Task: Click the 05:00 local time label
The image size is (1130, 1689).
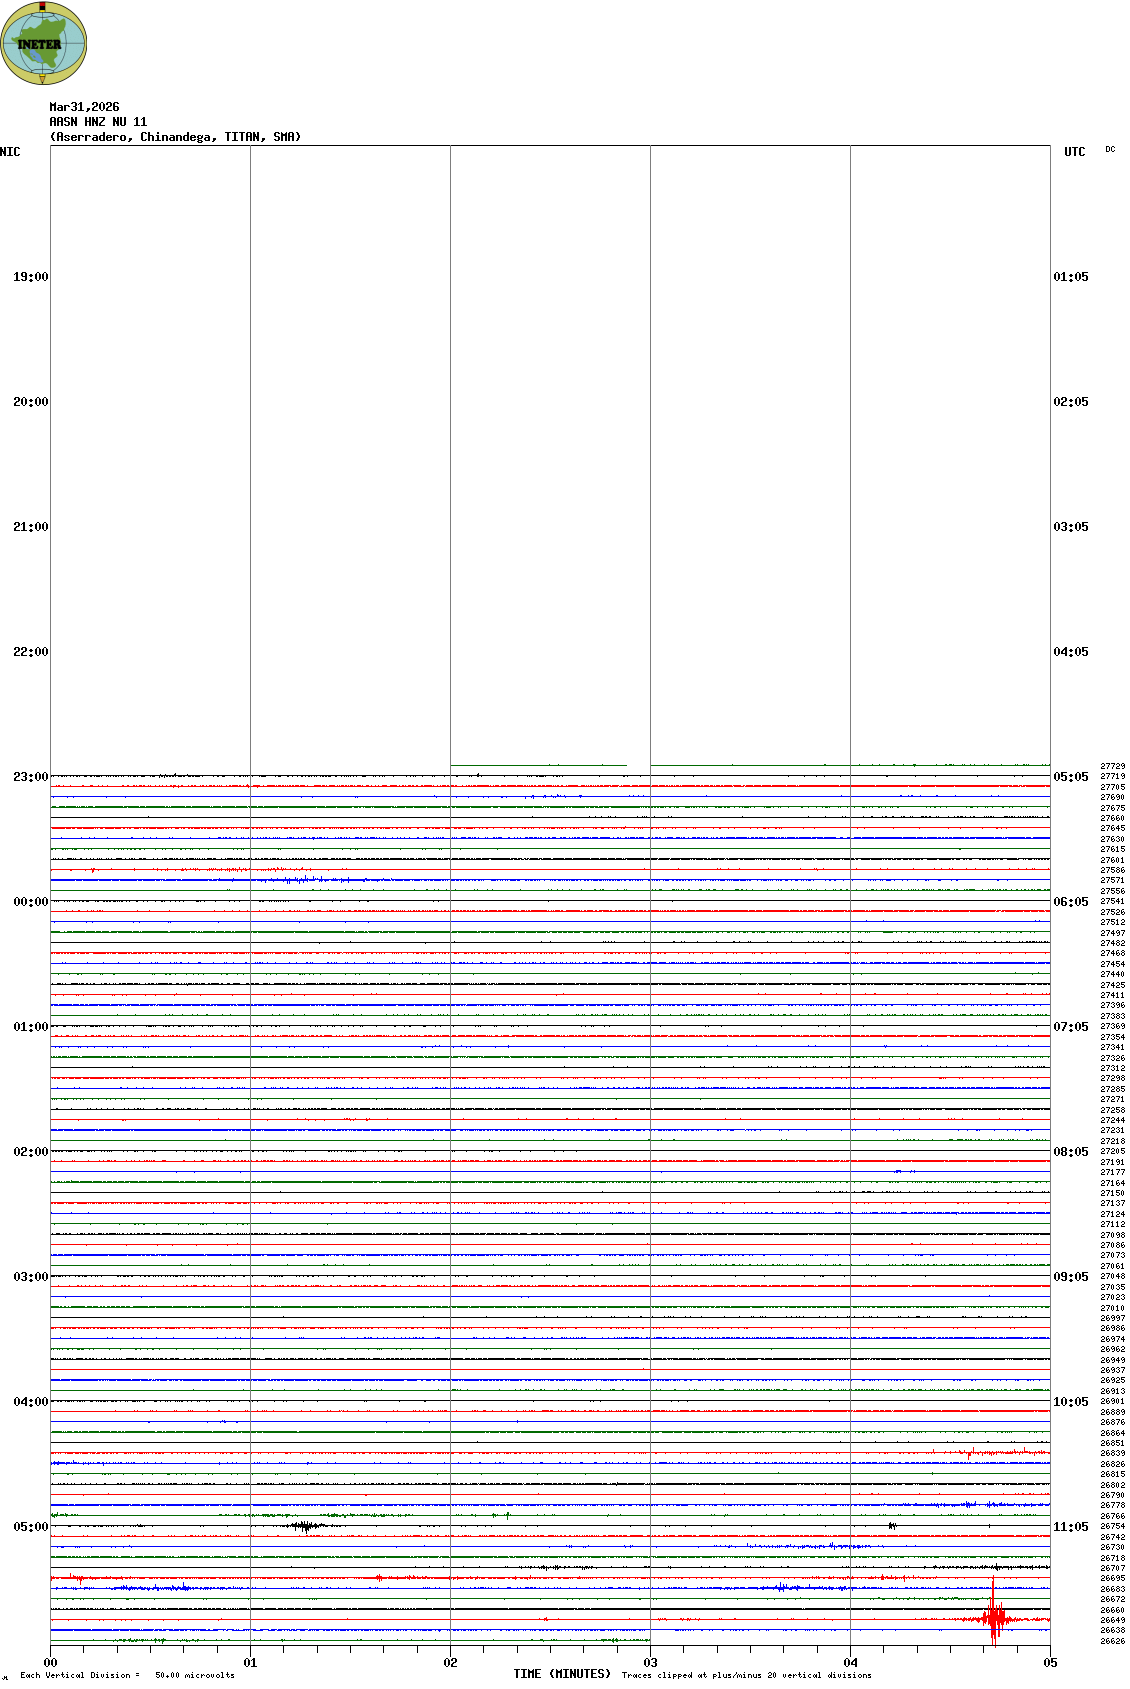Action: pyautogui.click(x=30, y=1527)
